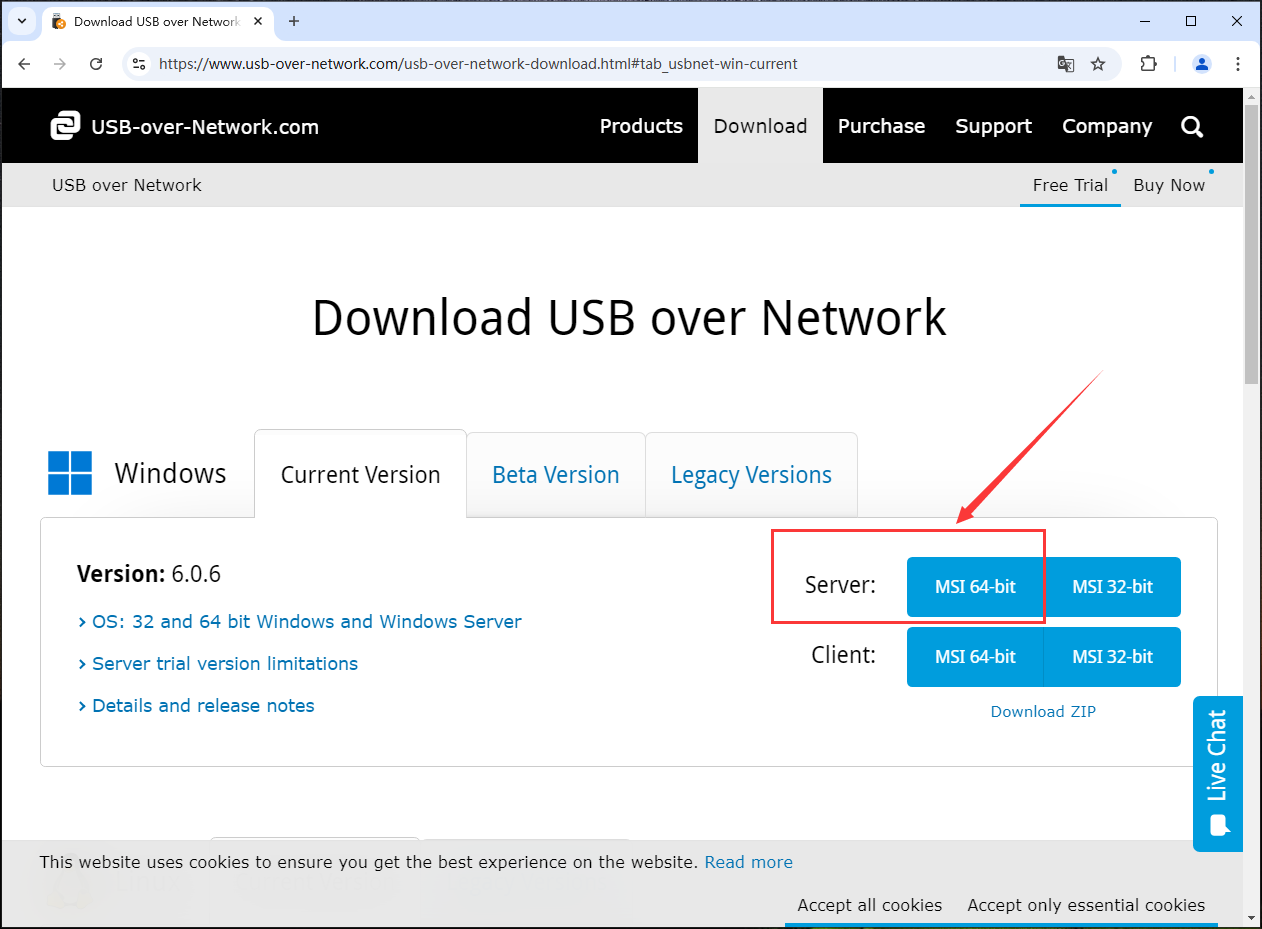Download the Server MSI 64-bit installer

click(975, 587)
